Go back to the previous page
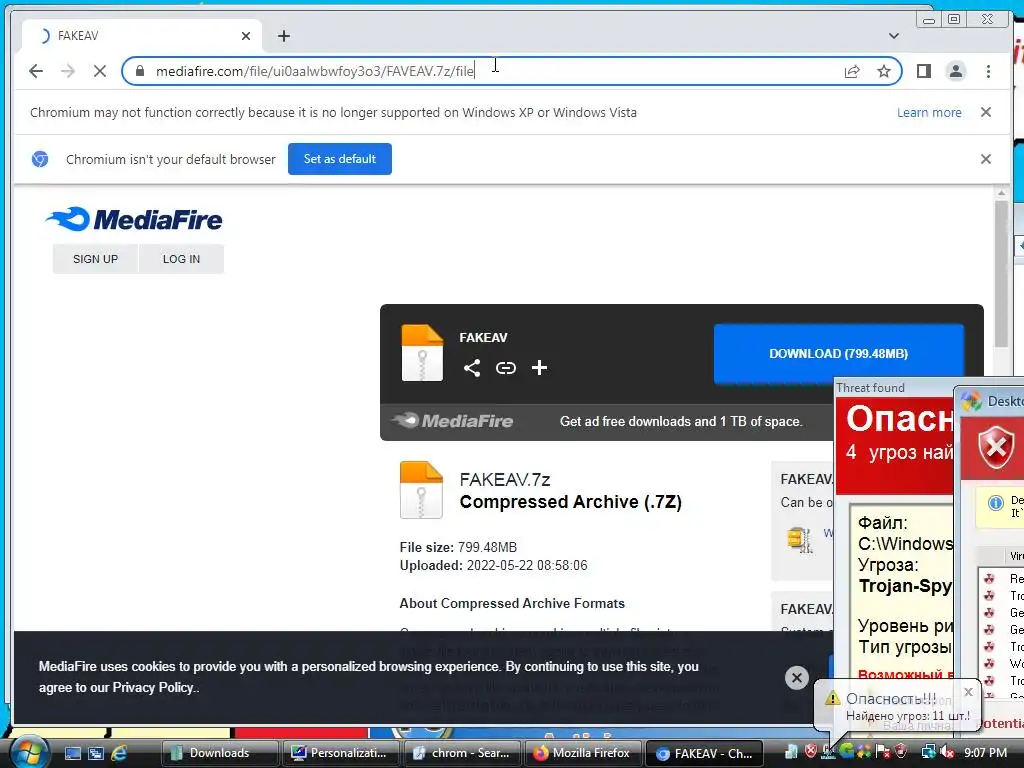This screenshot has height=768, width=1024. click(36, 71)
